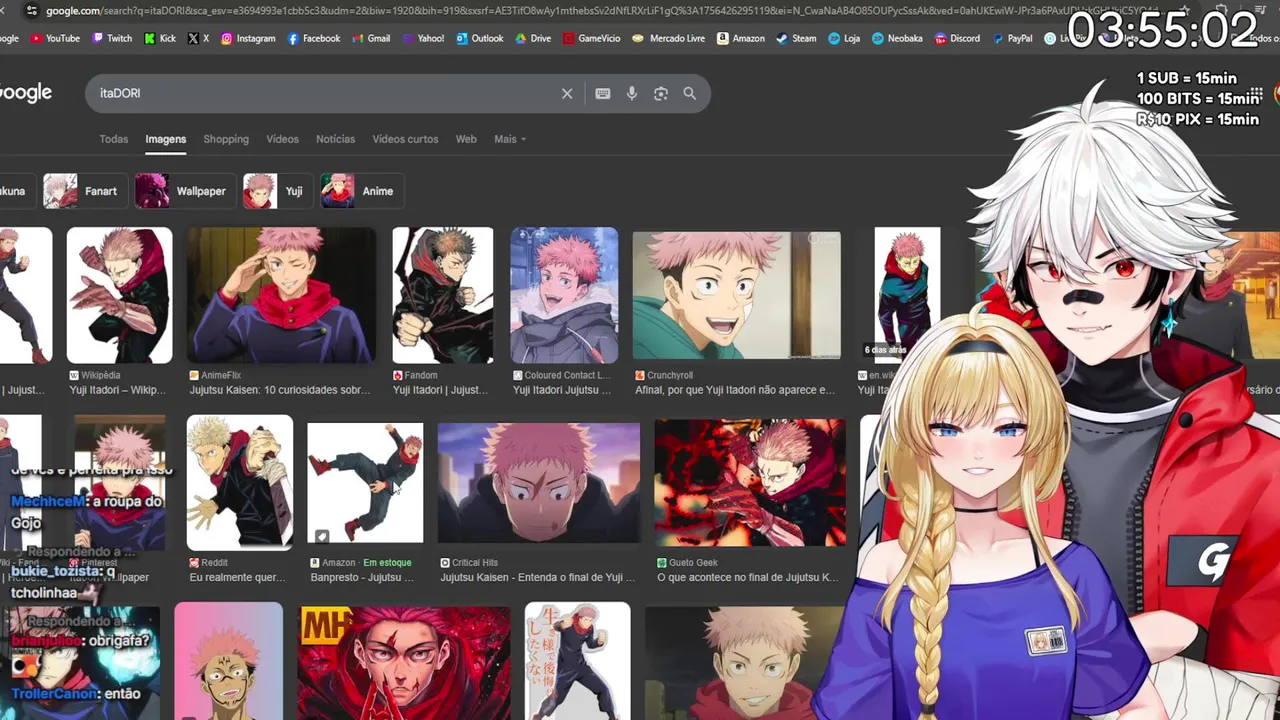Open the Steam bookmark
1280x720 pixels.
pyautogui.click(x=796, y=38)
